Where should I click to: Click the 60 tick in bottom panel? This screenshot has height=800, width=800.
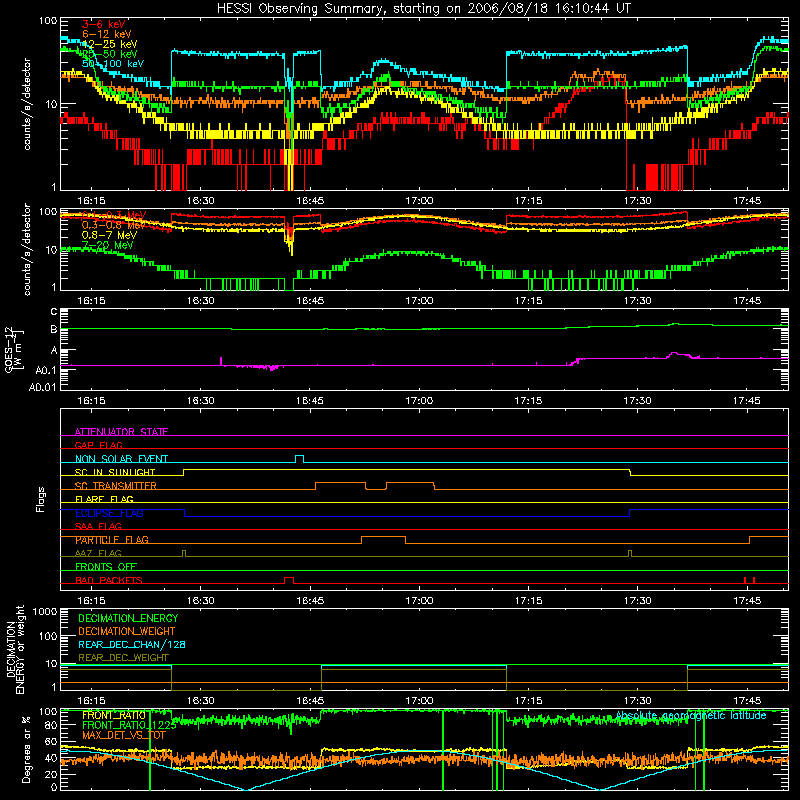click(51, 742)
